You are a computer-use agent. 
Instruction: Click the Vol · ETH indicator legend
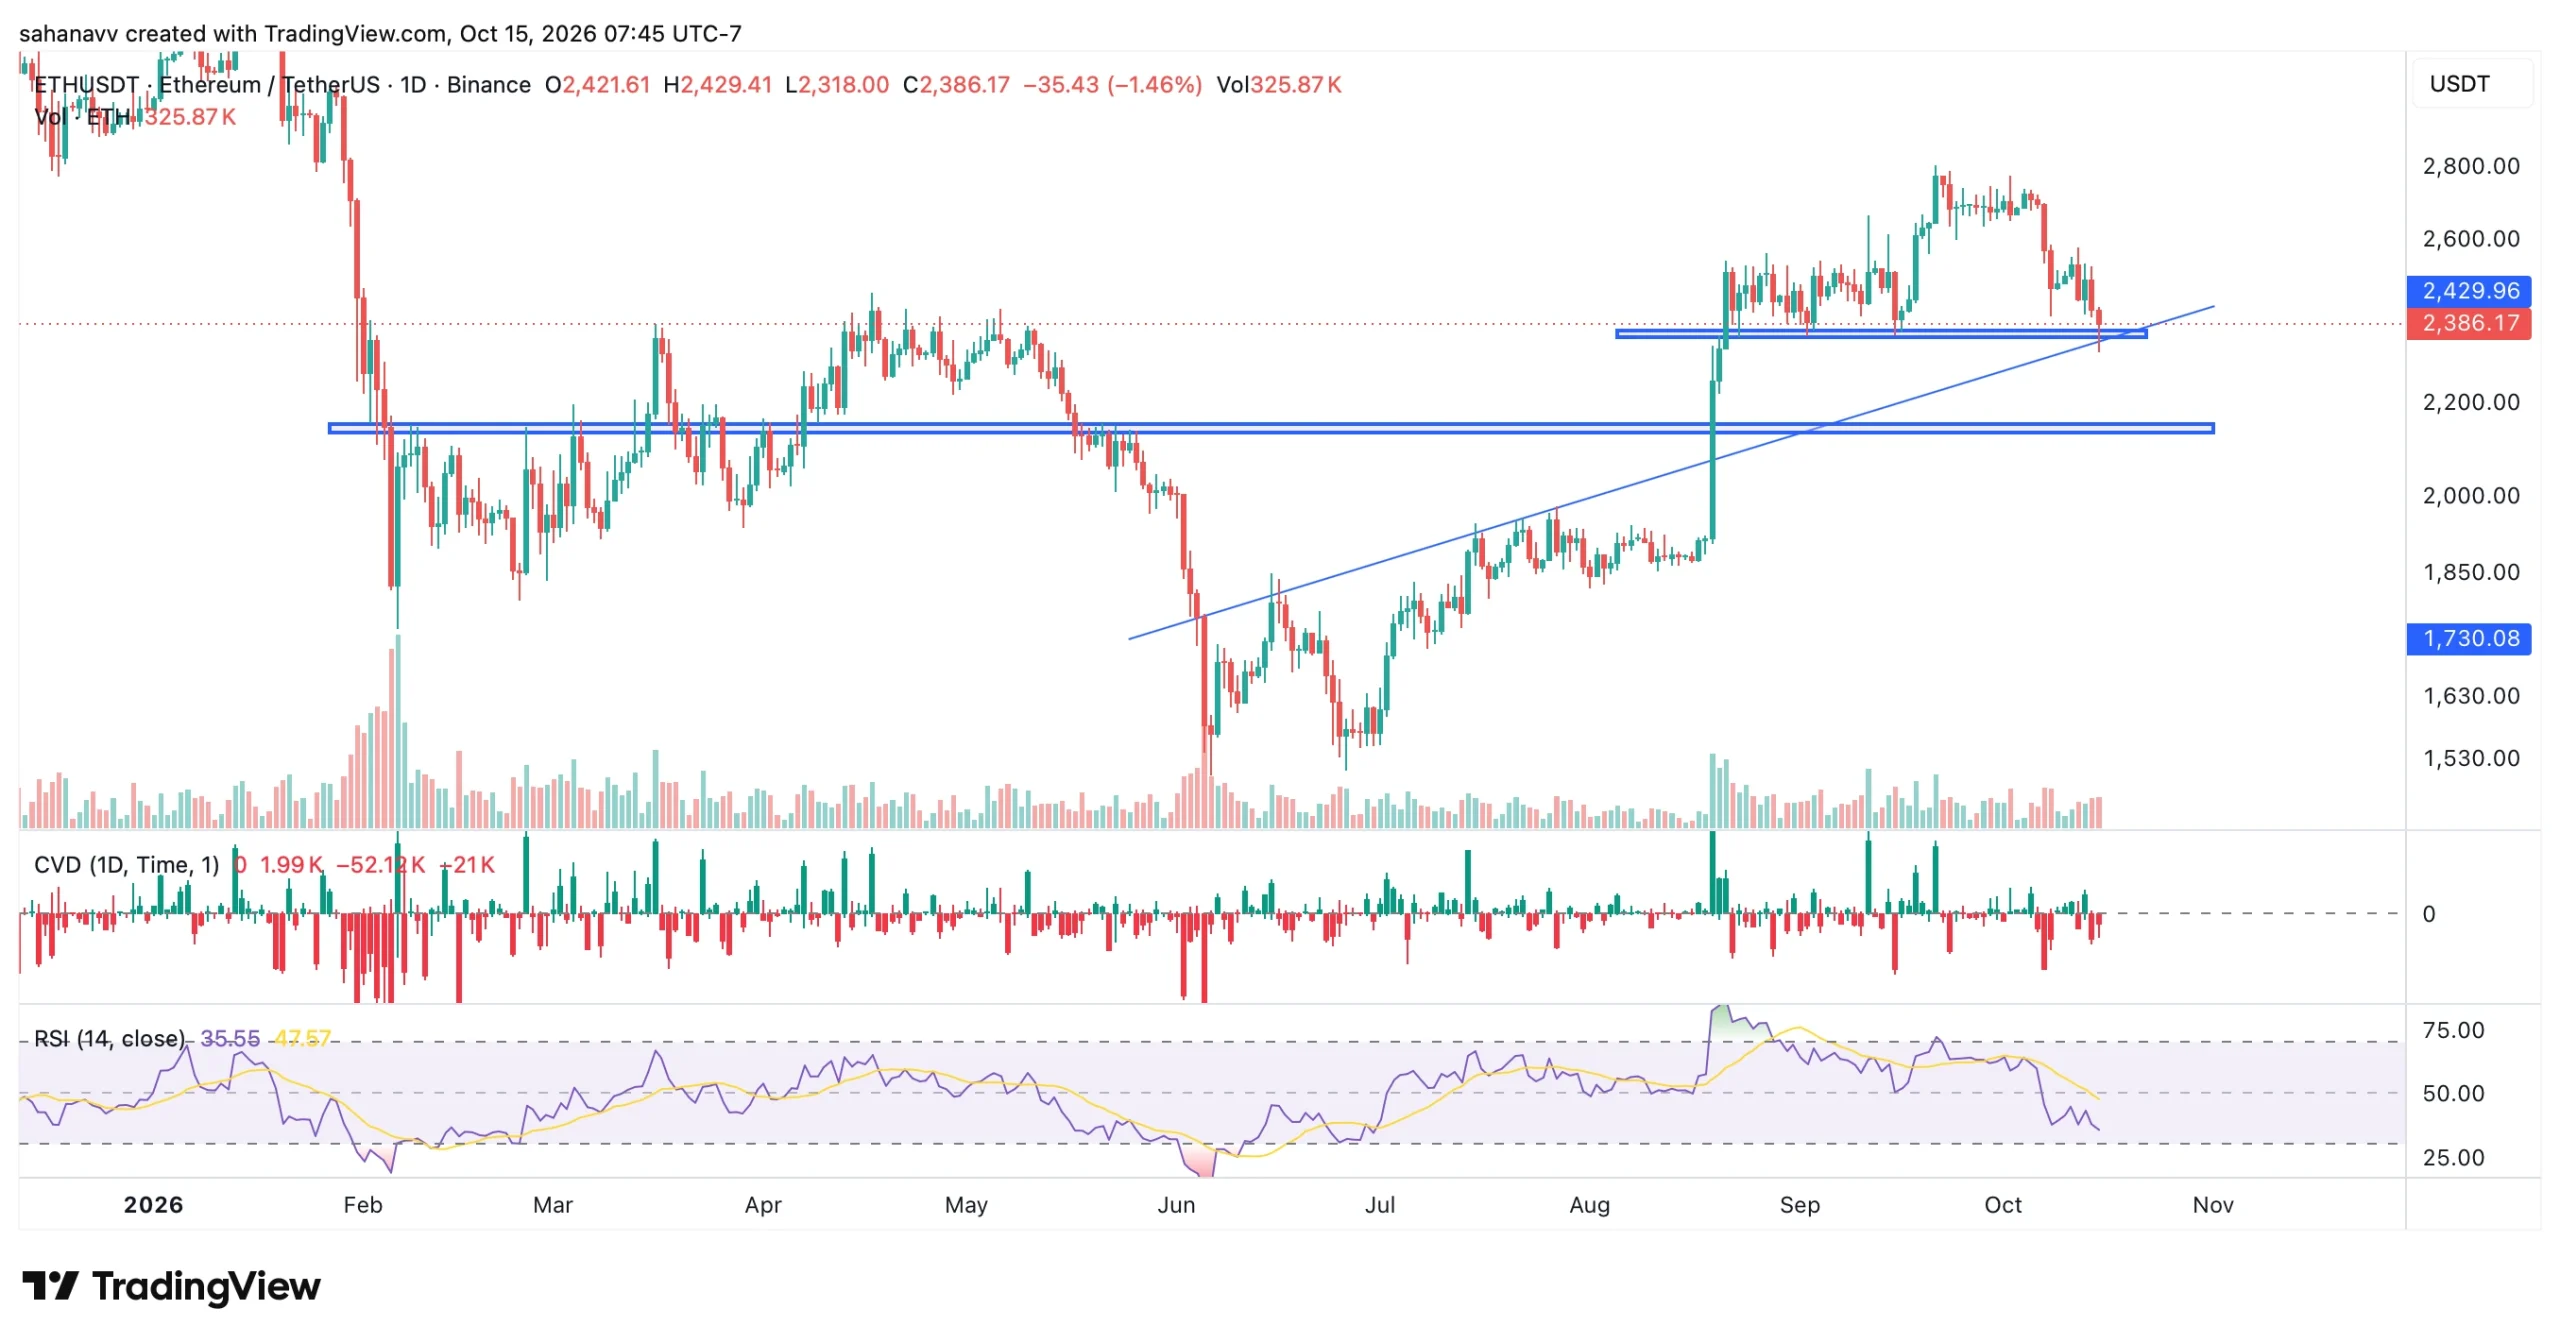(82, 116)
